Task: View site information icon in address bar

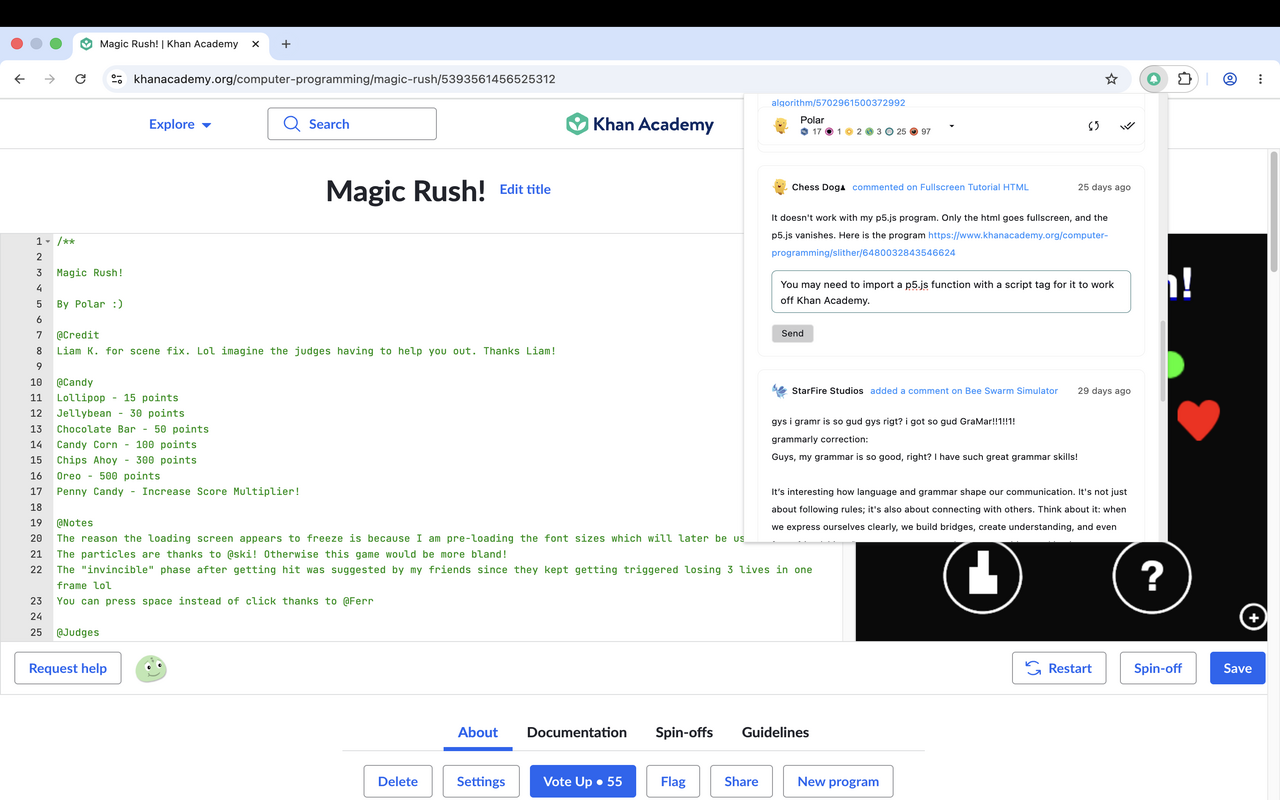Action: 116,79
